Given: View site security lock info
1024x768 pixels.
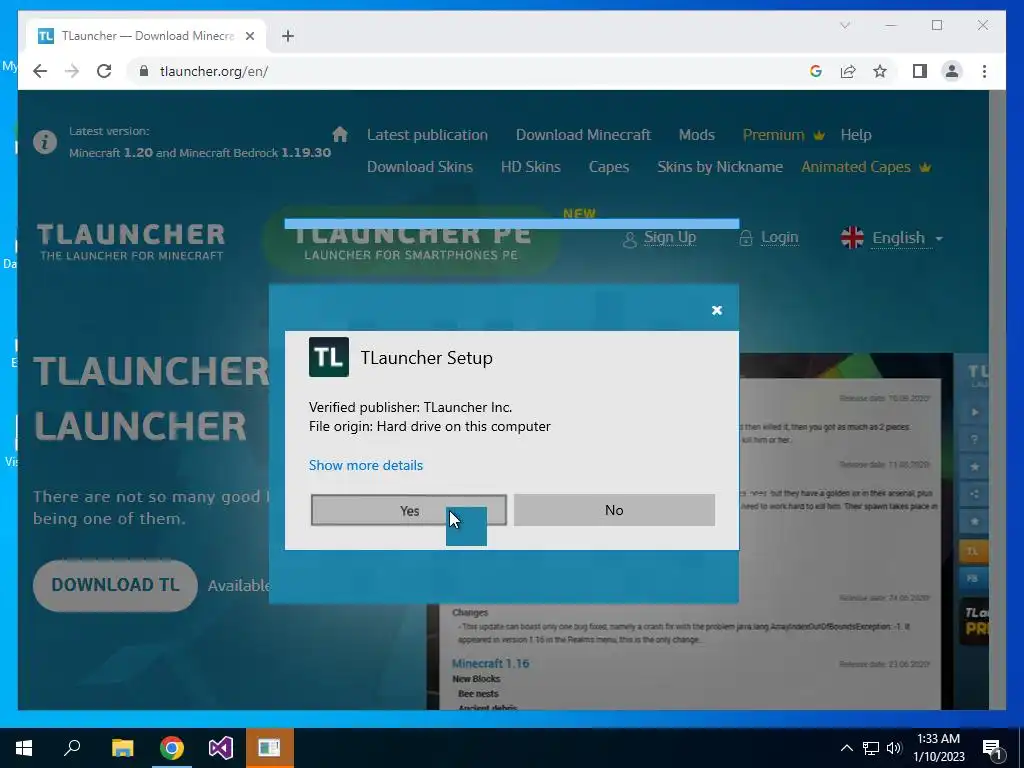Looking at the screenshot, I should coord(144,71).
